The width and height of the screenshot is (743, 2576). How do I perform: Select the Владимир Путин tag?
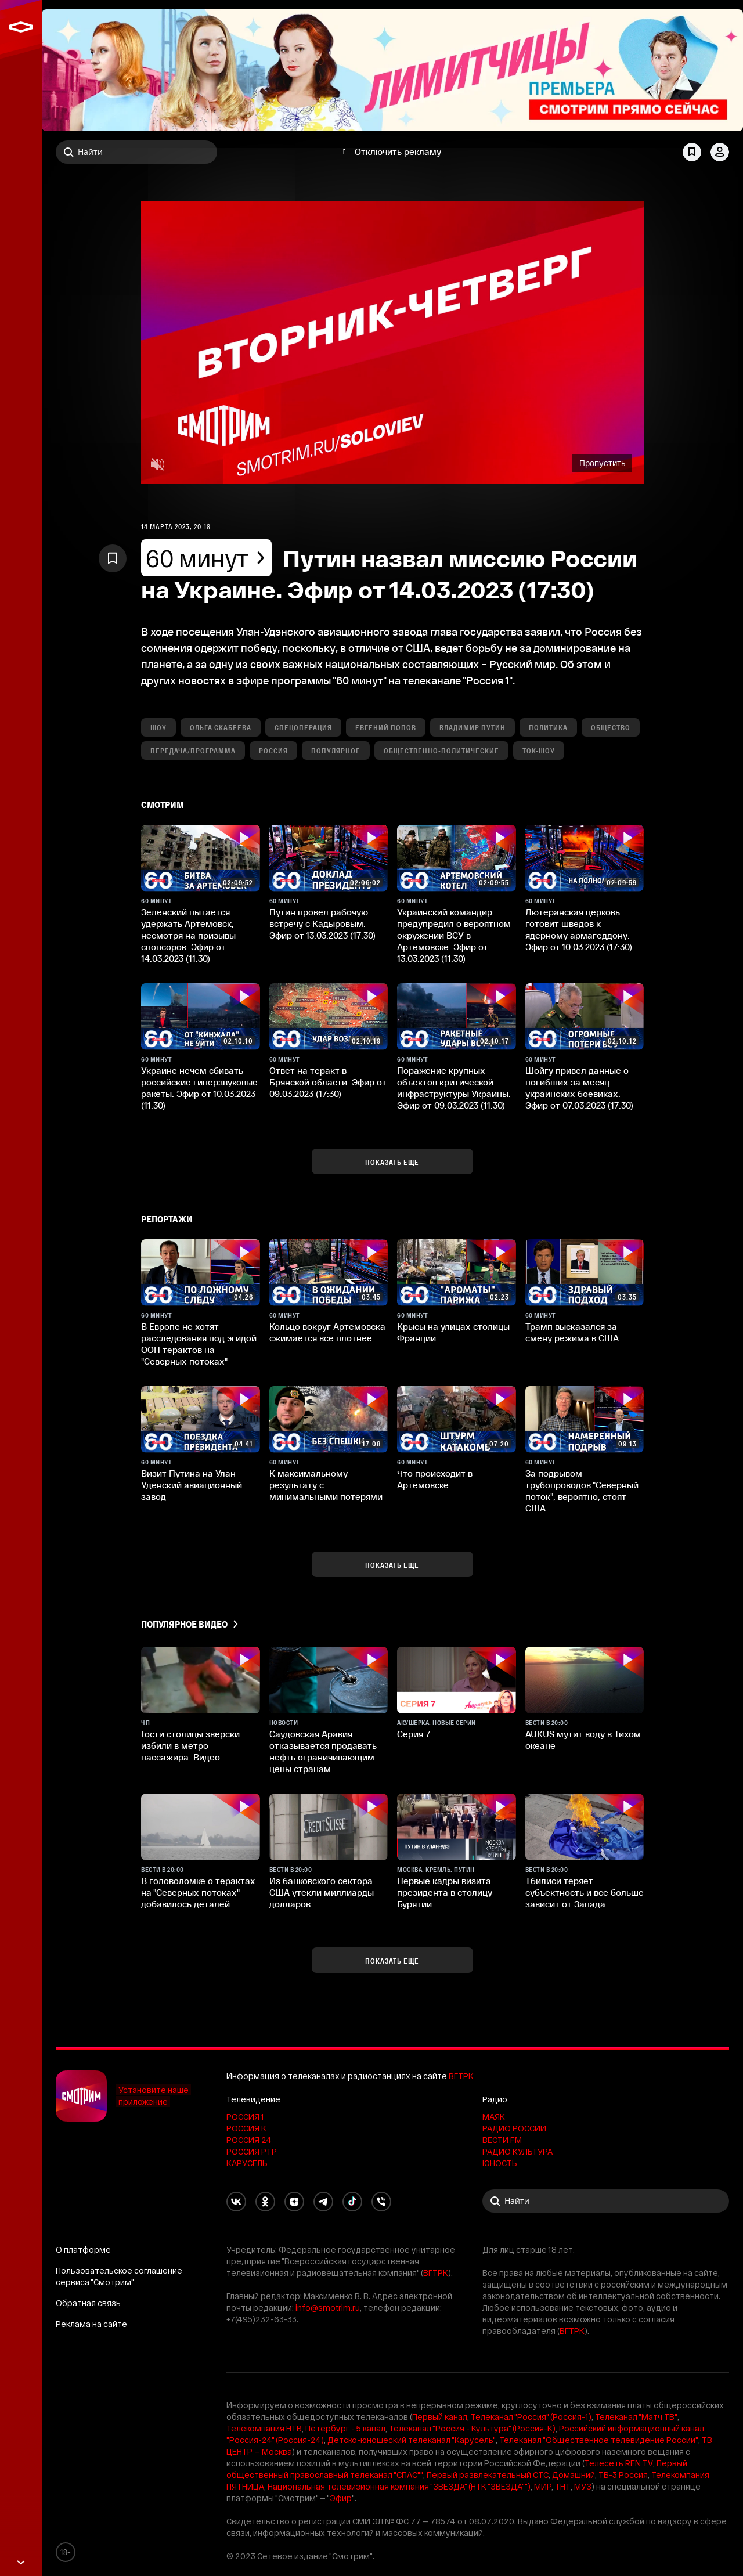tap(472, 727)
